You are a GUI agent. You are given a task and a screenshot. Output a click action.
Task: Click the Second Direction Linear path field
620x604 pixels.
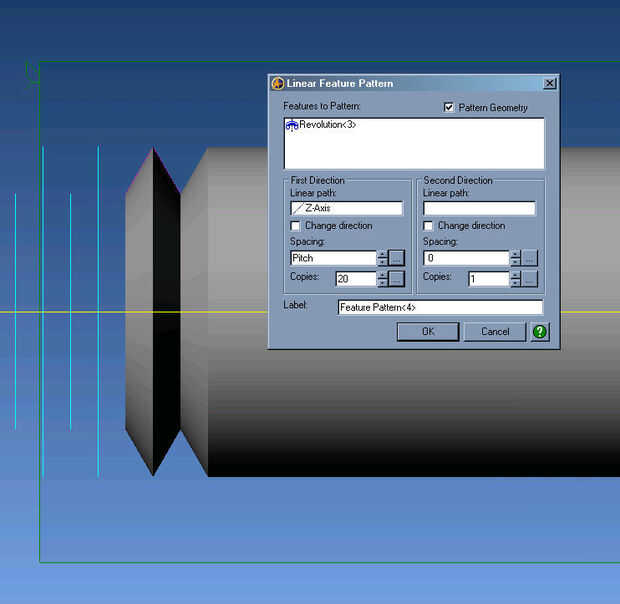click(480, 208)
